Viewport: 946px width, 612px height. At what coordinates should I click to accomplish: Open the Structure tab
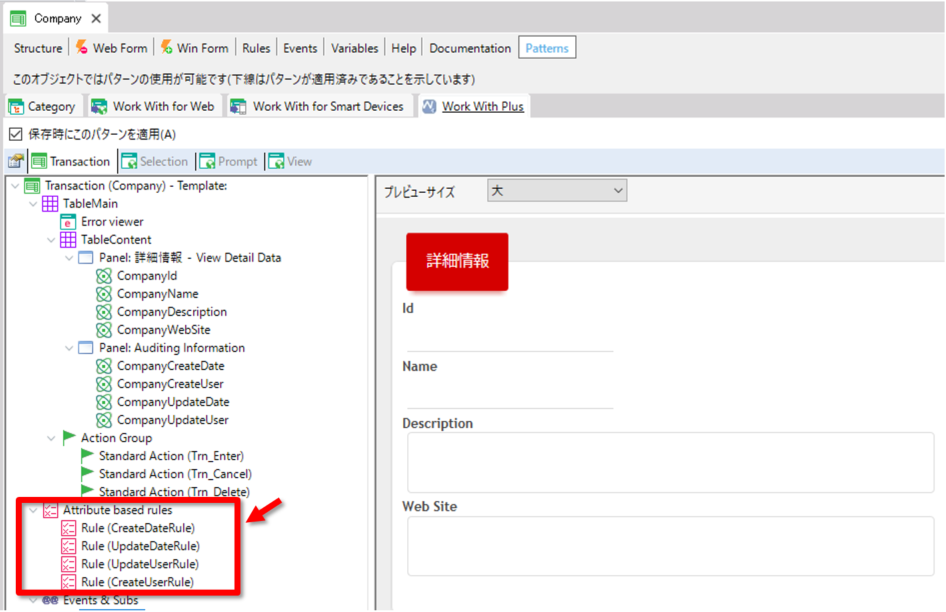pyautogui.click(x=38, y=48)
